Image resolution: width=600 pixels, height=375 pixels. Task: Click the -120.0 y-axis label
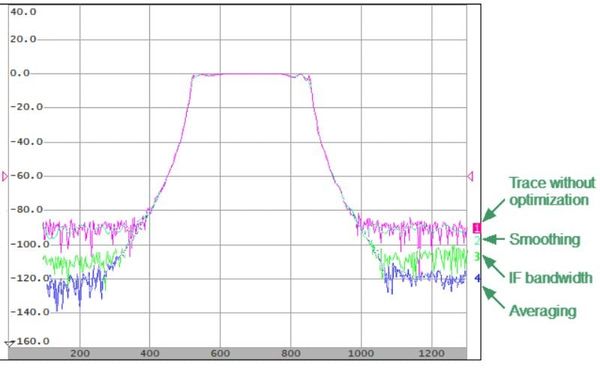(29, 278)
